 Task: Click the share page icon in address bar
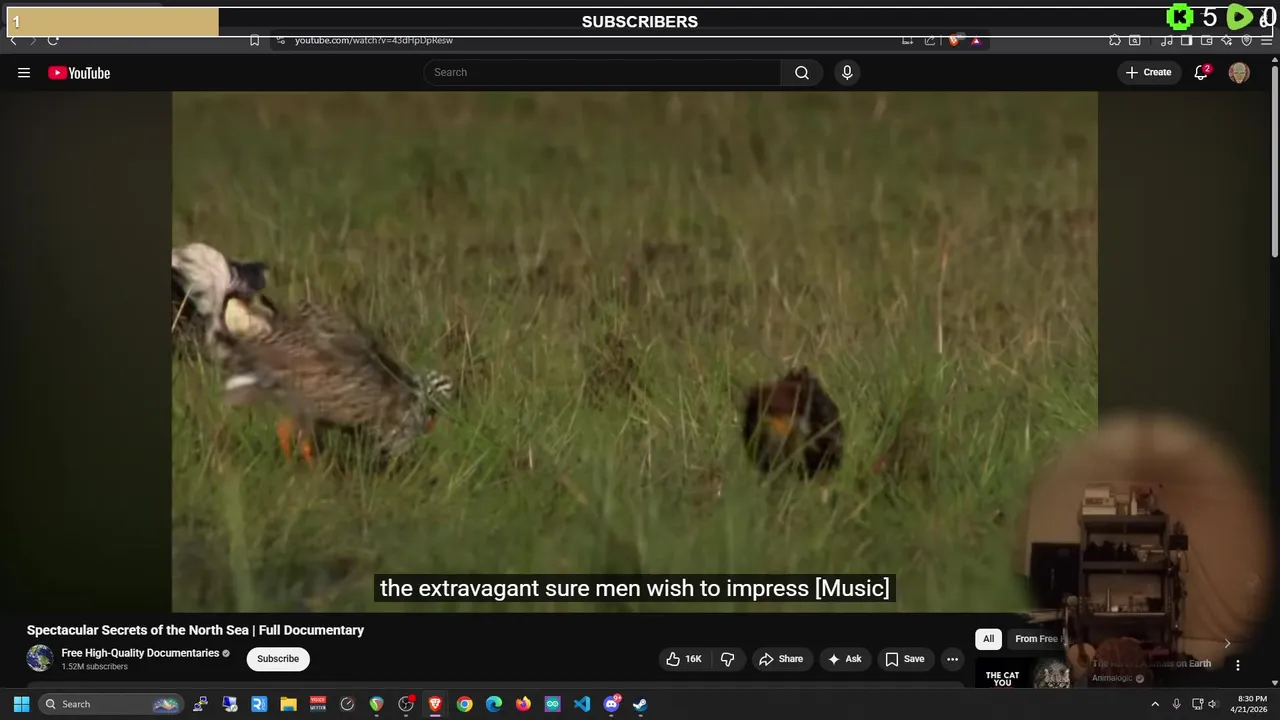tap(930, 40)
